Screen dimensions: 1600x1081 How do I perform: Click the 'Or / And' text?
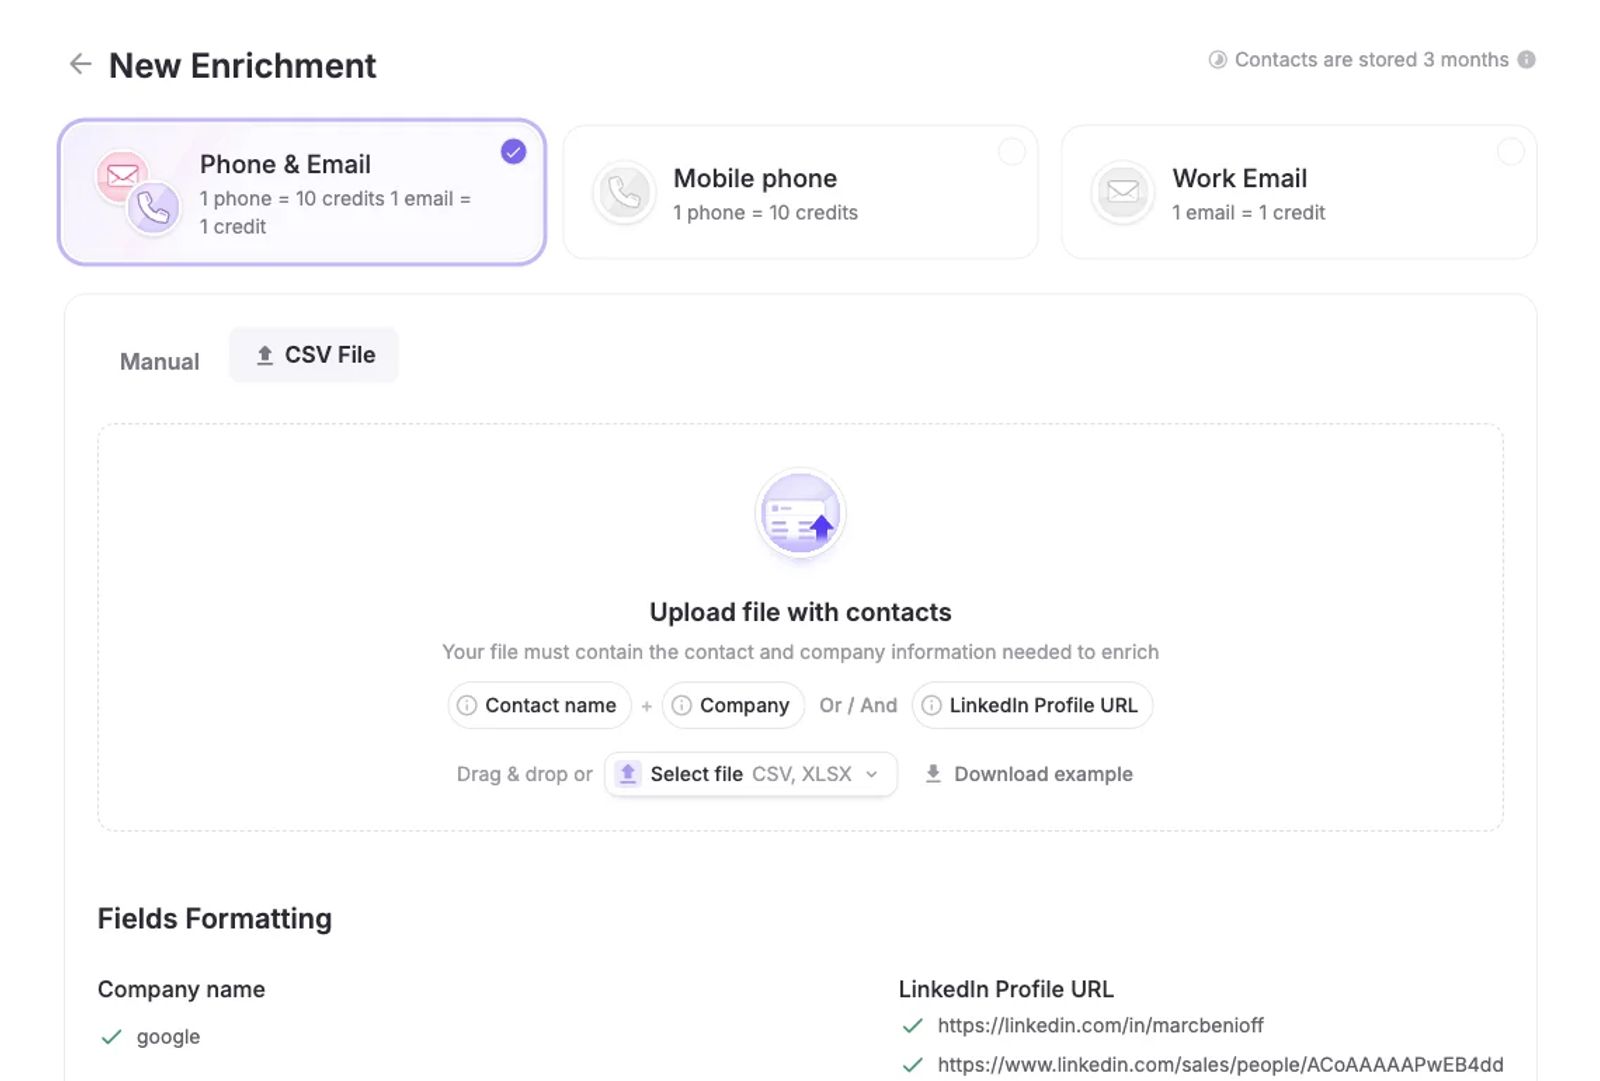(858, 706)
